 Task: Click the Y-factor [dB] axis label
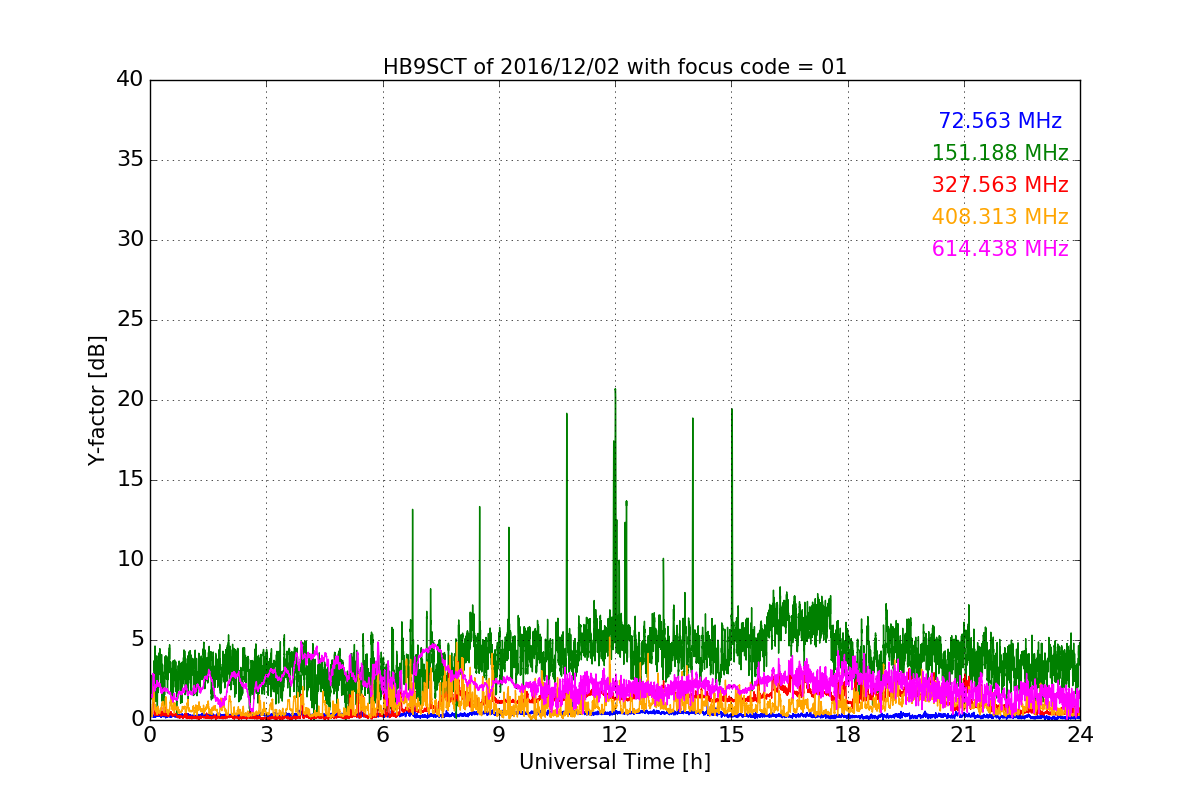tap(97, 400)
